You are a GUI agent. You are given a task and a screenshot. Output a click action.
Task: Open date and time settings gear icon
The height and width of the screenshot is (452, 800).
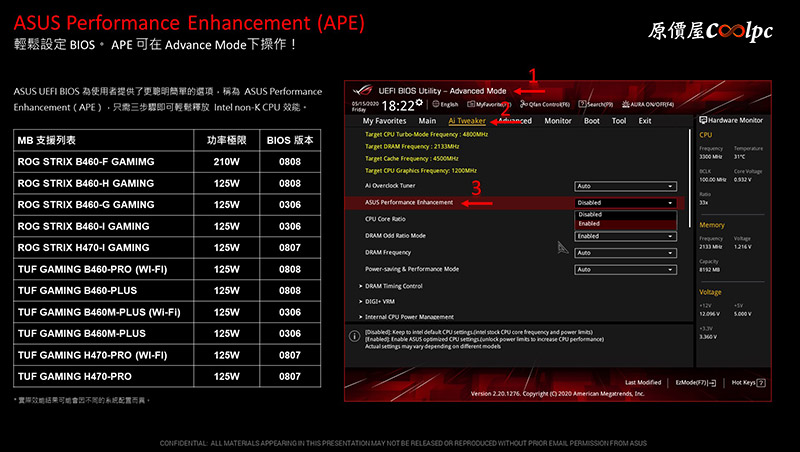tap(419, 103)
